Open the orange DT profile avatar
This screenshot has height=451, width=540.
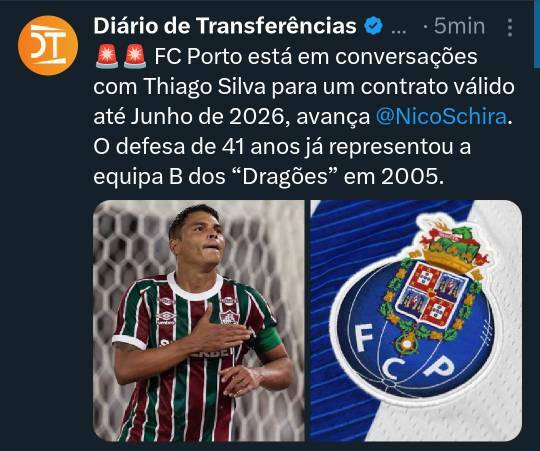click(48, 45)
